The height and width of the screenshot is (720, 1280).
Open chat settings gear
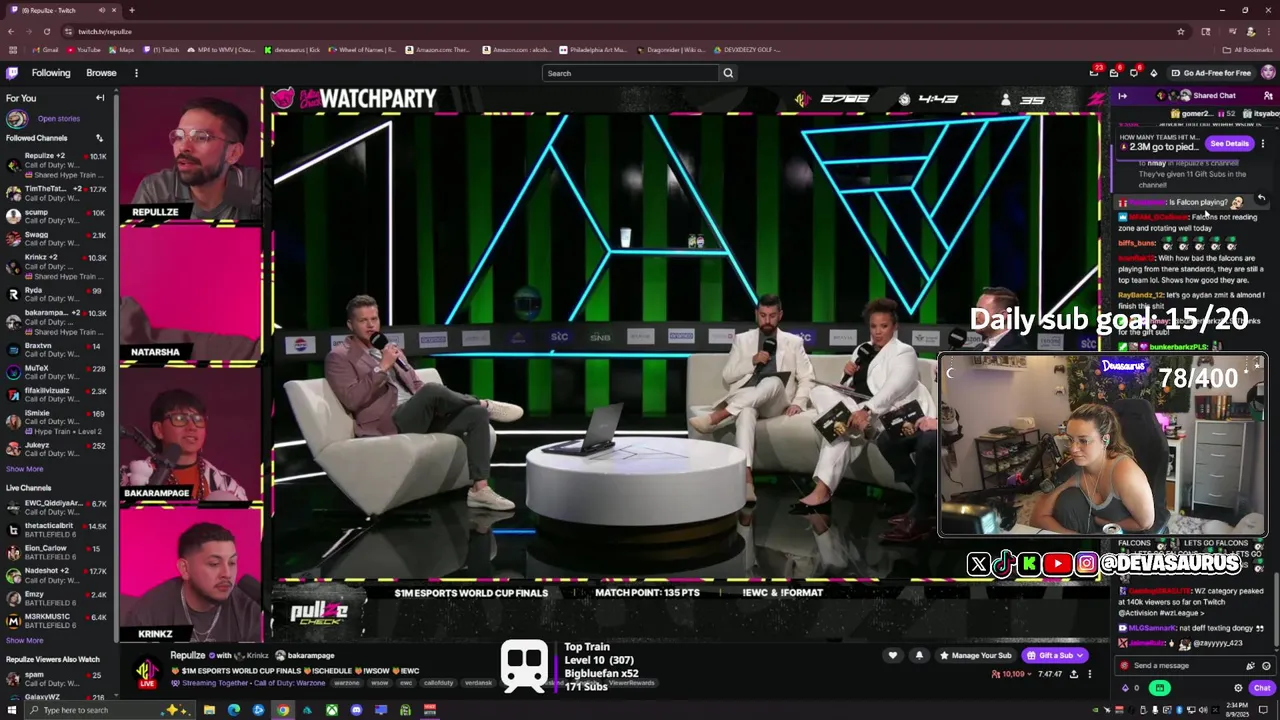[x=1238, y=688]
